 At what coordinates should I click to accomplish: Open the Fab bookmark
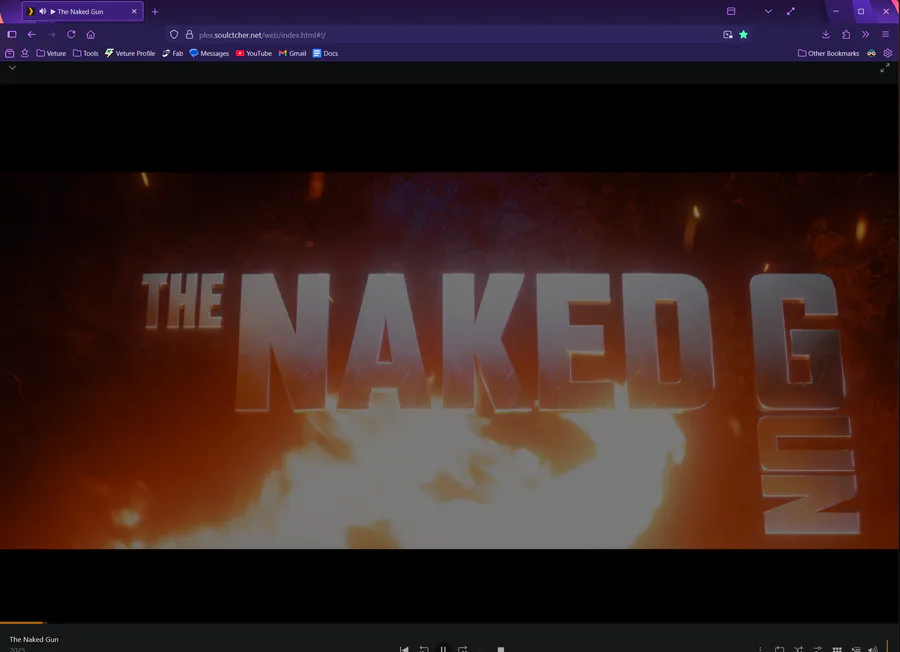[172, 53]
